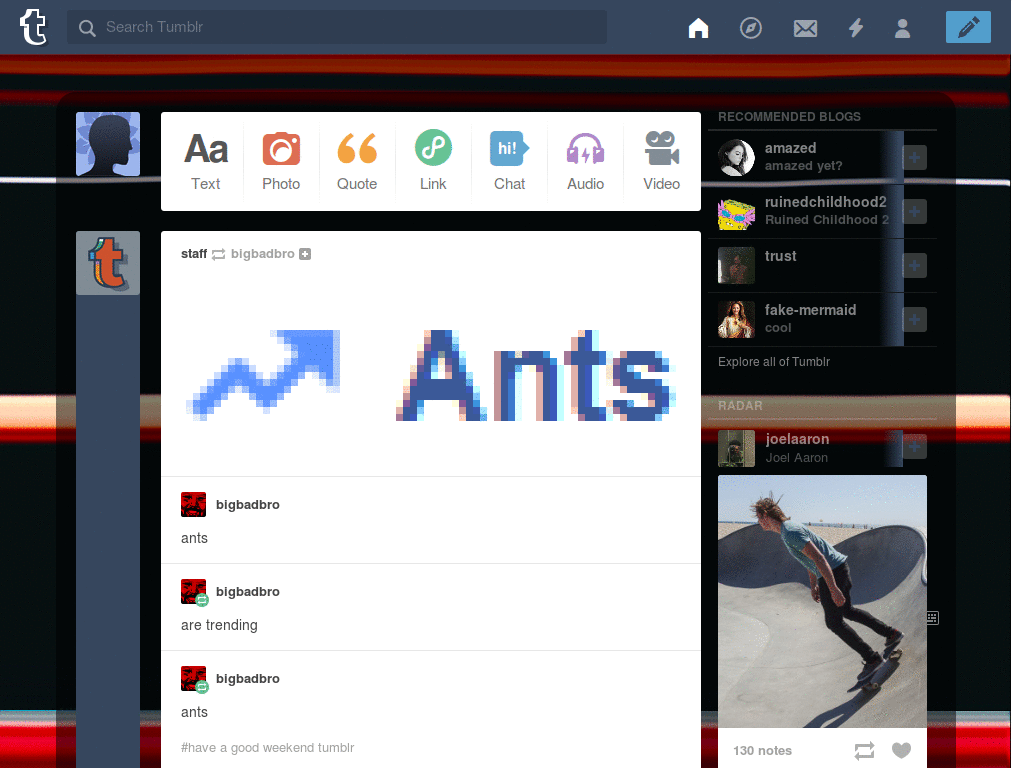Follow fake-mermaid with the plus button

914,319
